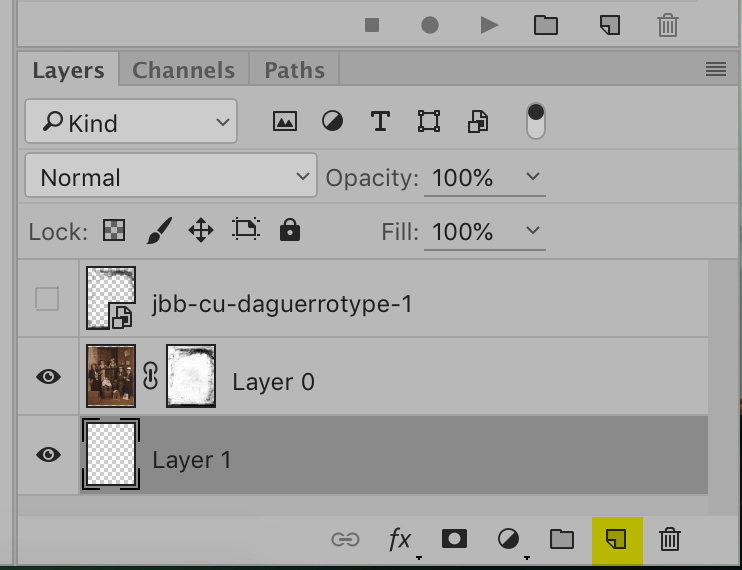Switch to the Channels tab
Image resolution: width=742 pixels, height=570 pixels.
pos(183,70)
